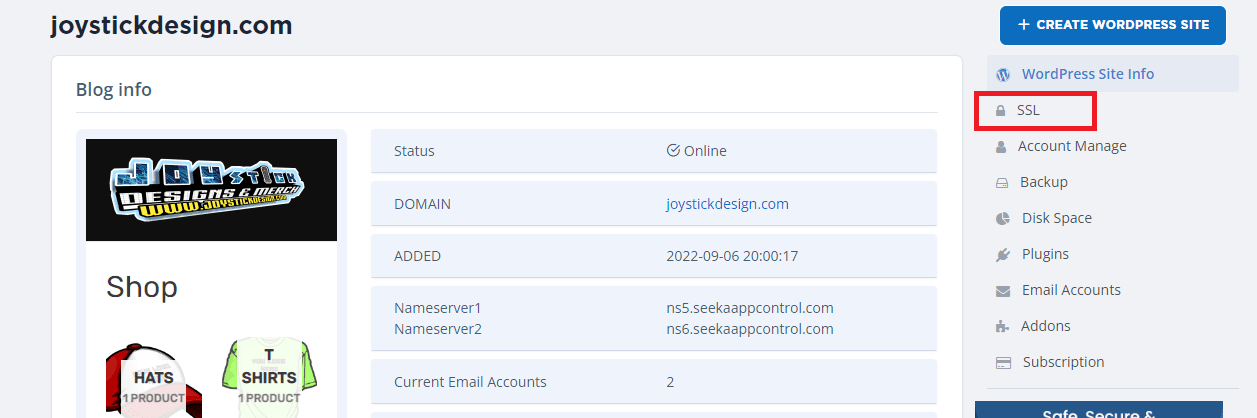Click the Joystick Designs logo banner thumbnail

pyautogui.click(x=211, y=190)
